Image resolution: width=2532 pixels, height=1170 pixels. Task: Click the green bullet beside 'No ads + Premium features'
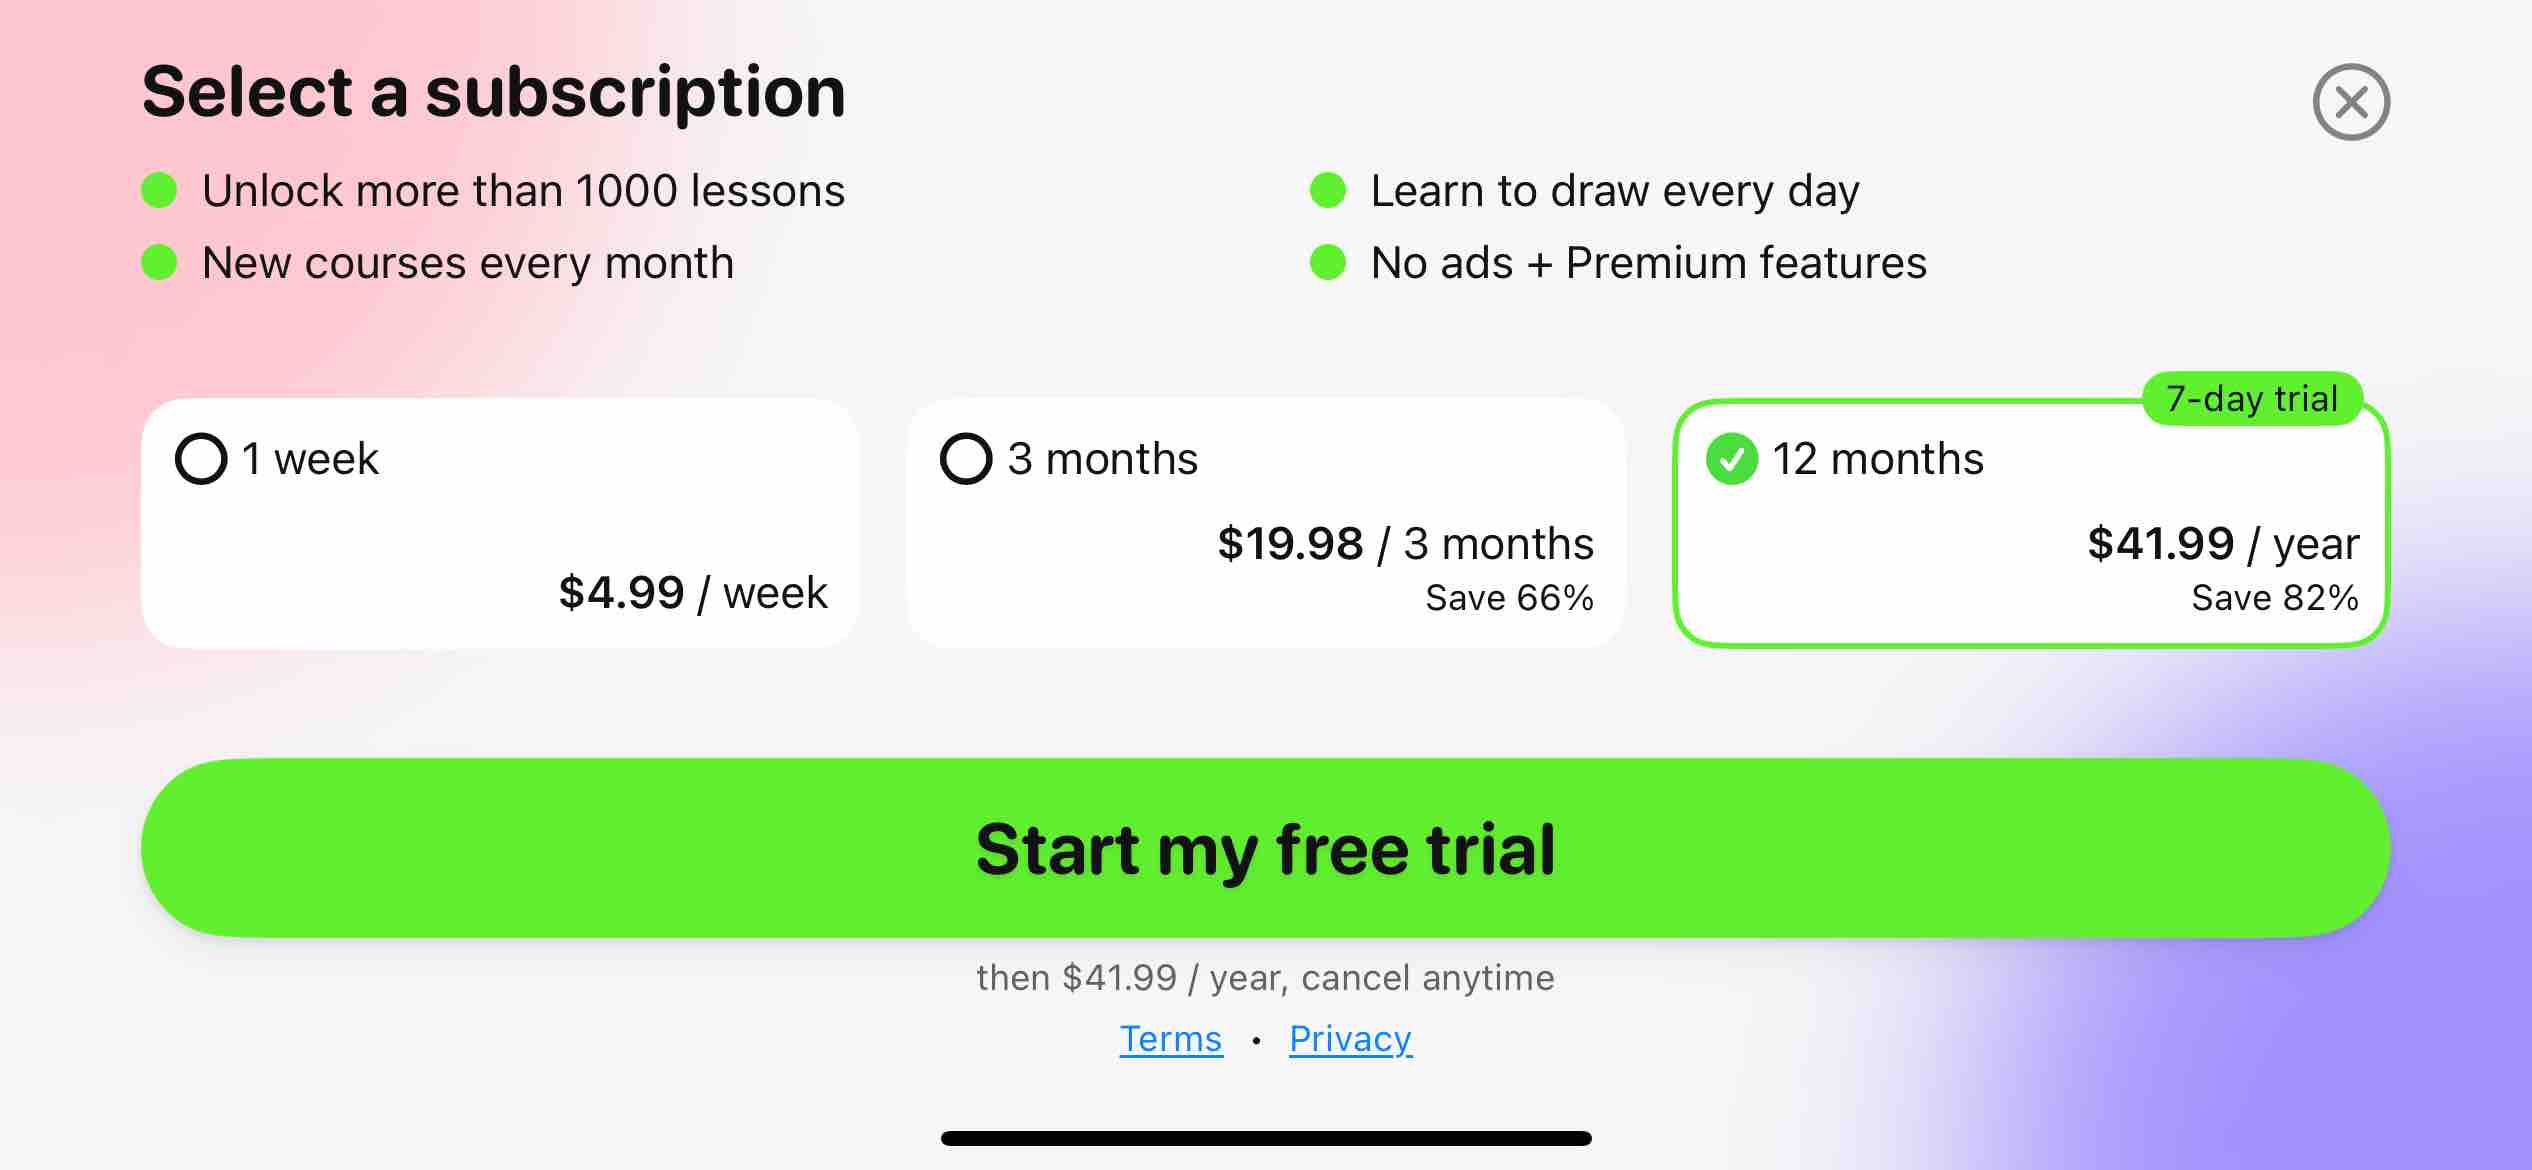[x=1329, y=261]
